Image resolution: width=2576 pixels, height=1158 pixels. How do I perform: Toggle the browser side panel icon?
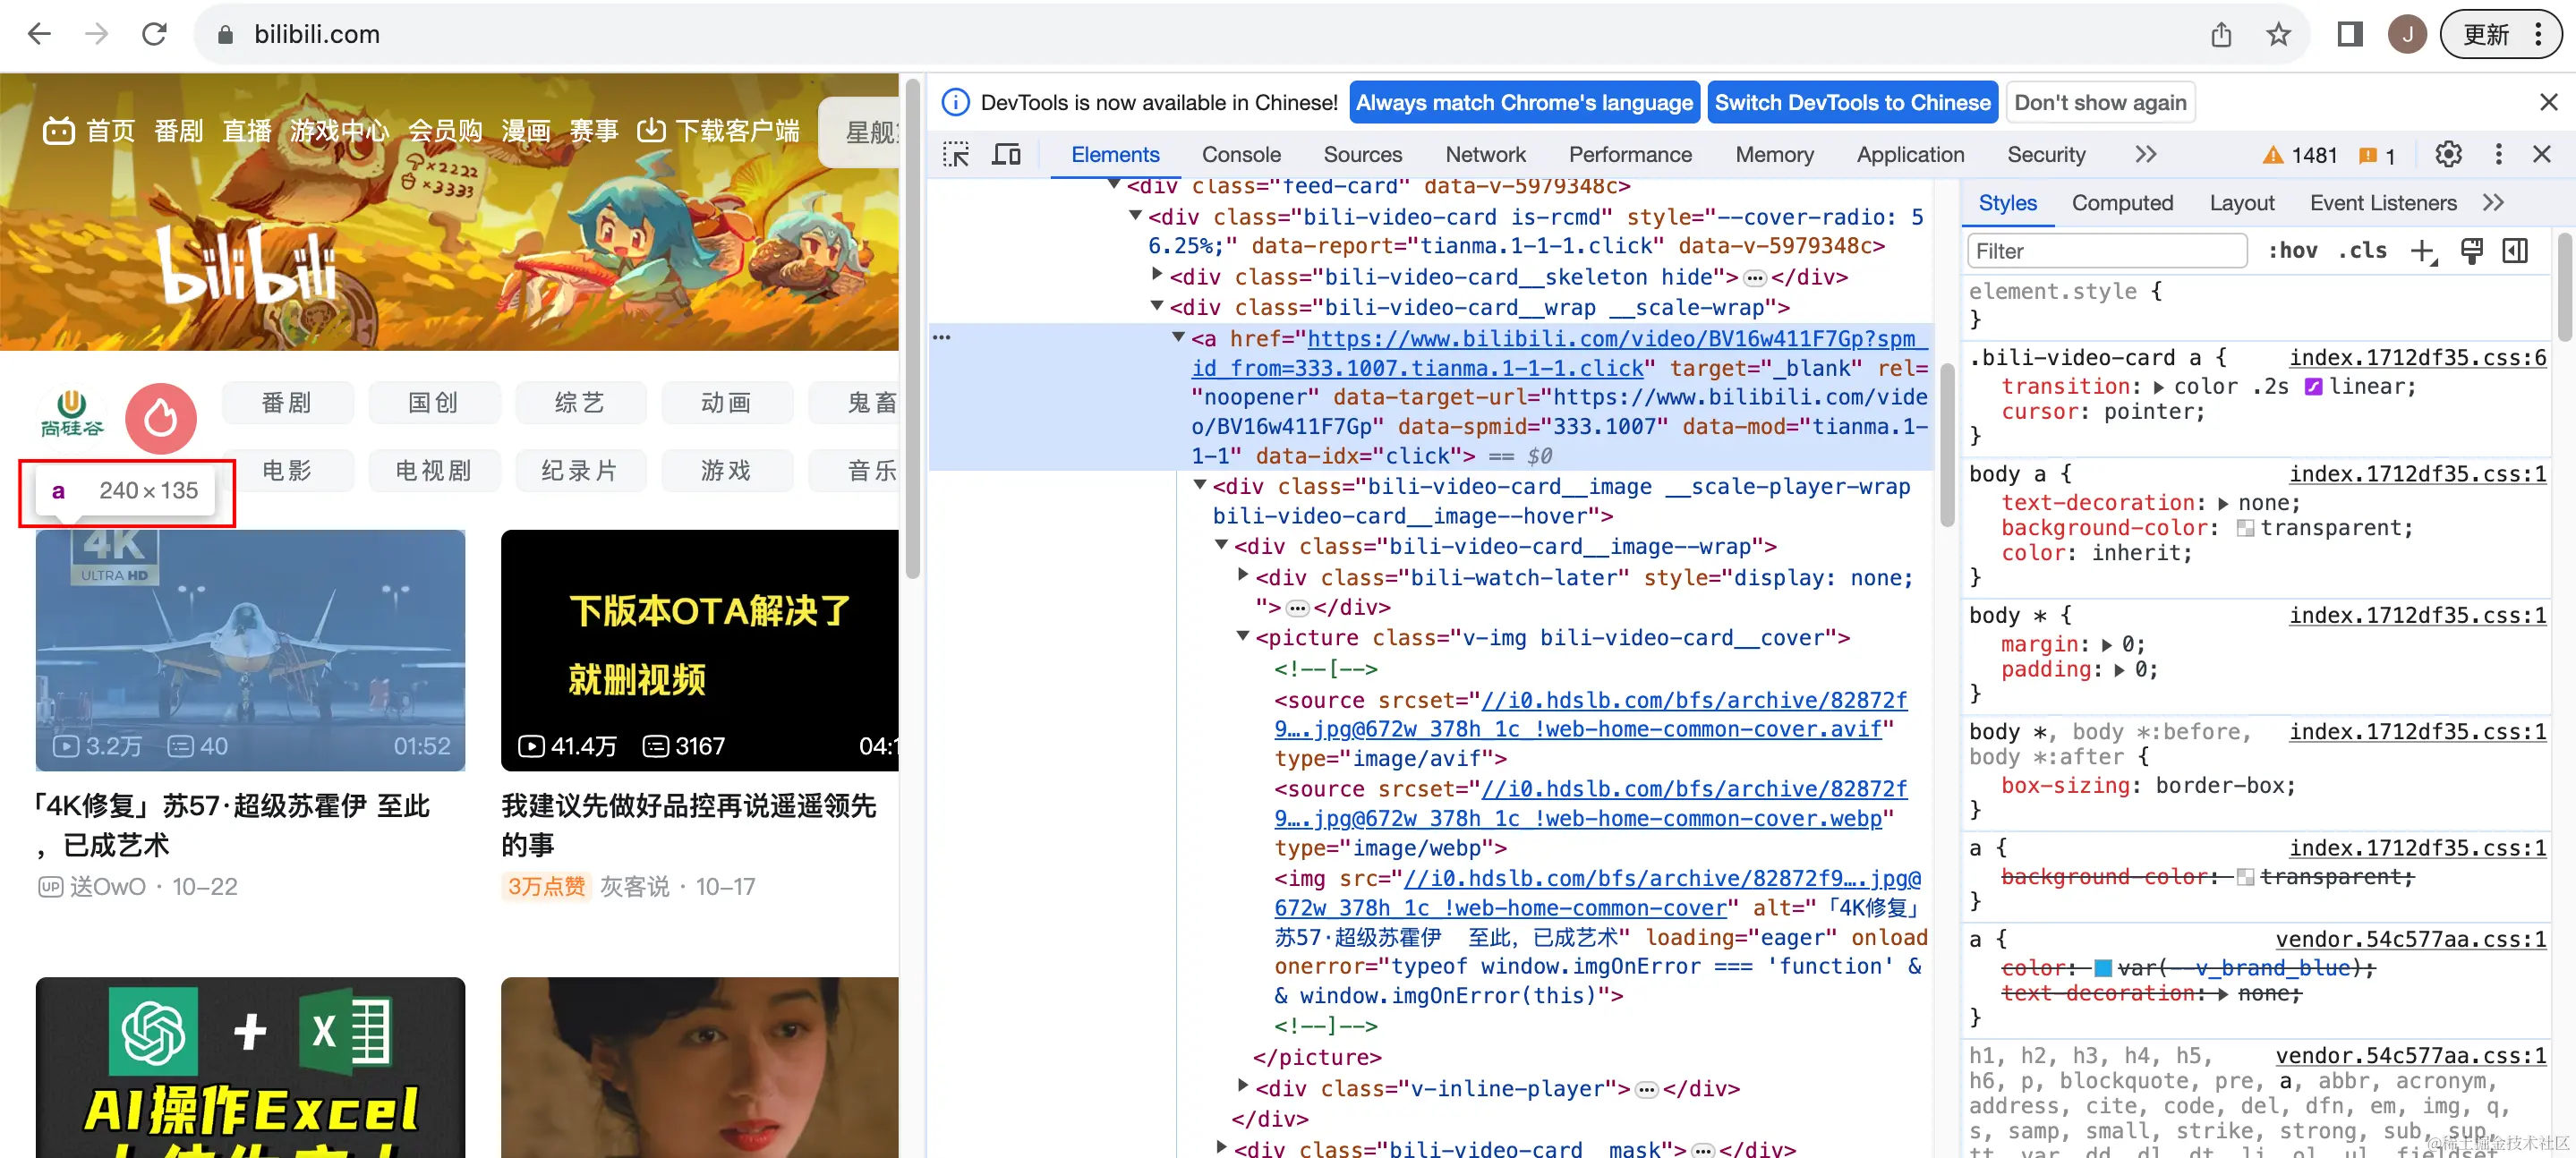[2349, 35]
